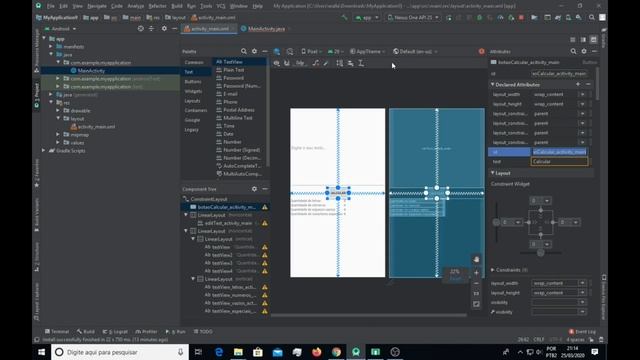The image size is (640, 360).
Task: Open the Event Log
Action: 582,331
